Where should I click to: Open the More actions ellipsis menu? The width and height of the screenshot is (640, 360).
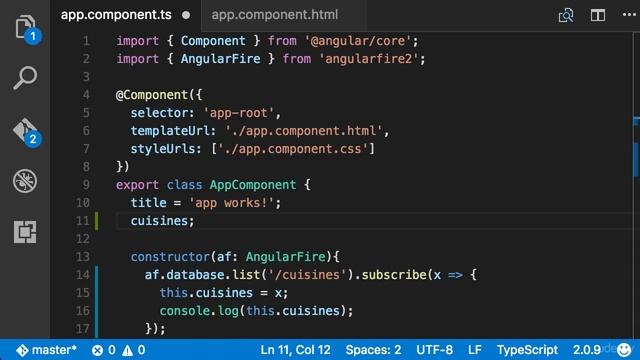629,15
